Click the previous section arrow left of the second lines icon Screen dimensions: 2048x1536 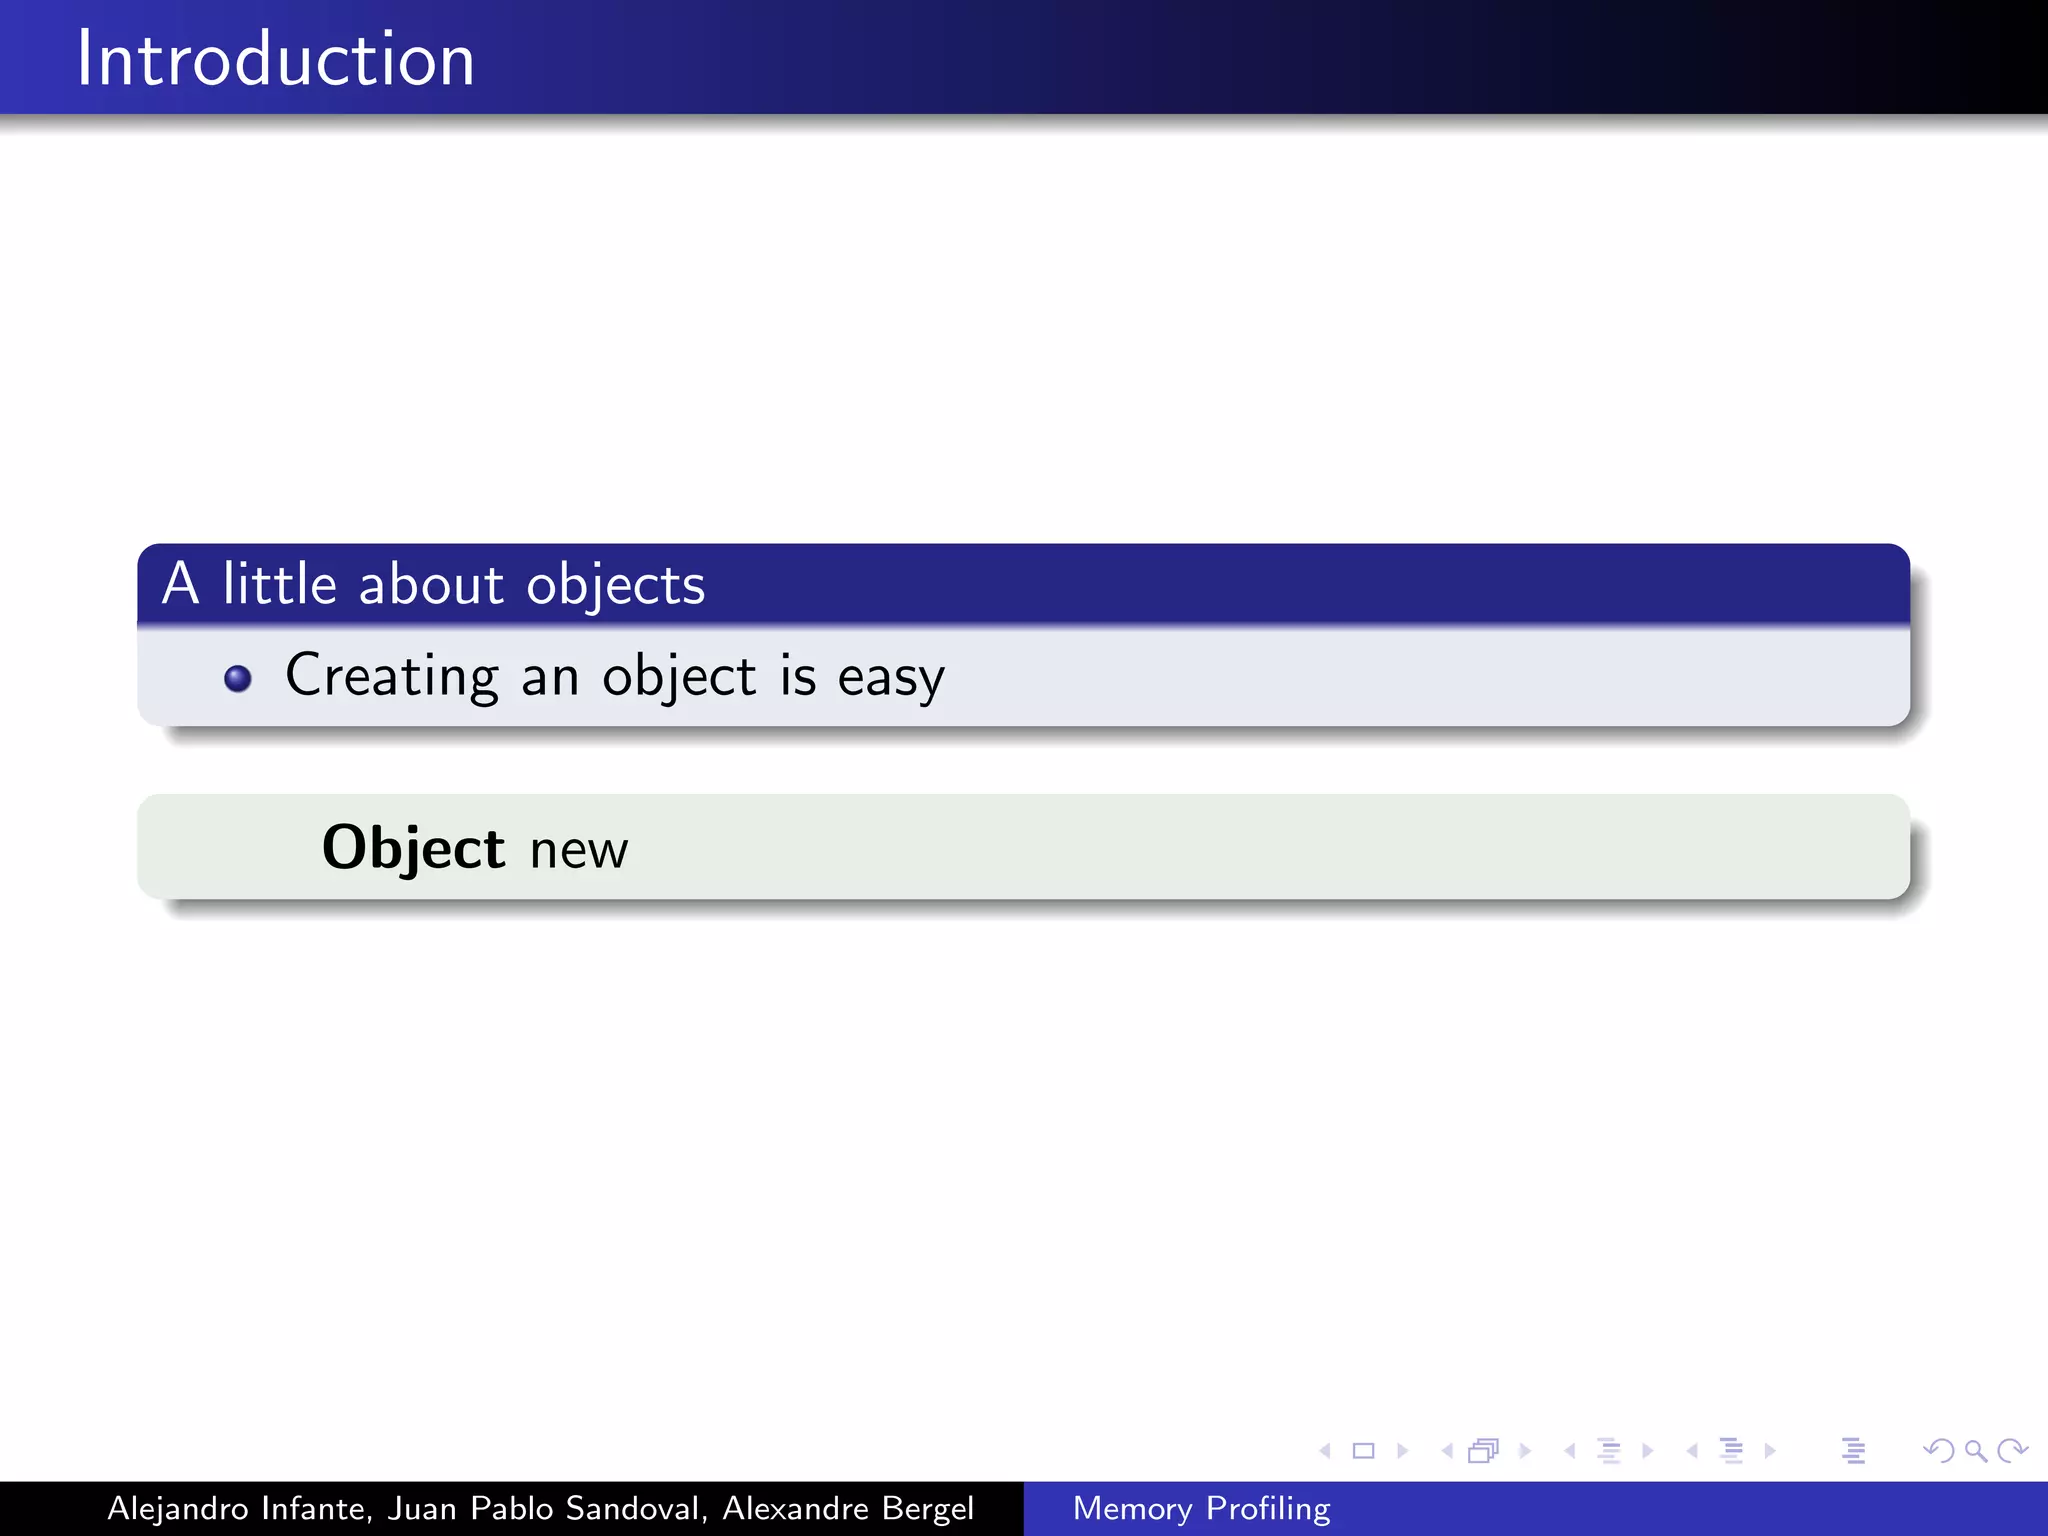click(x=1692, y=1451)
